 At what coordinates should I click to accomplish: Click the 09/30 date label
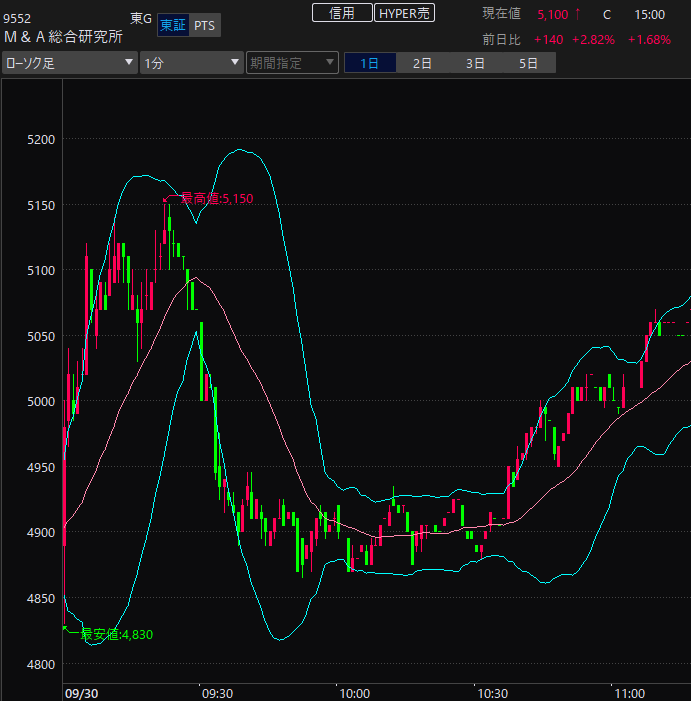coord(81,693)
